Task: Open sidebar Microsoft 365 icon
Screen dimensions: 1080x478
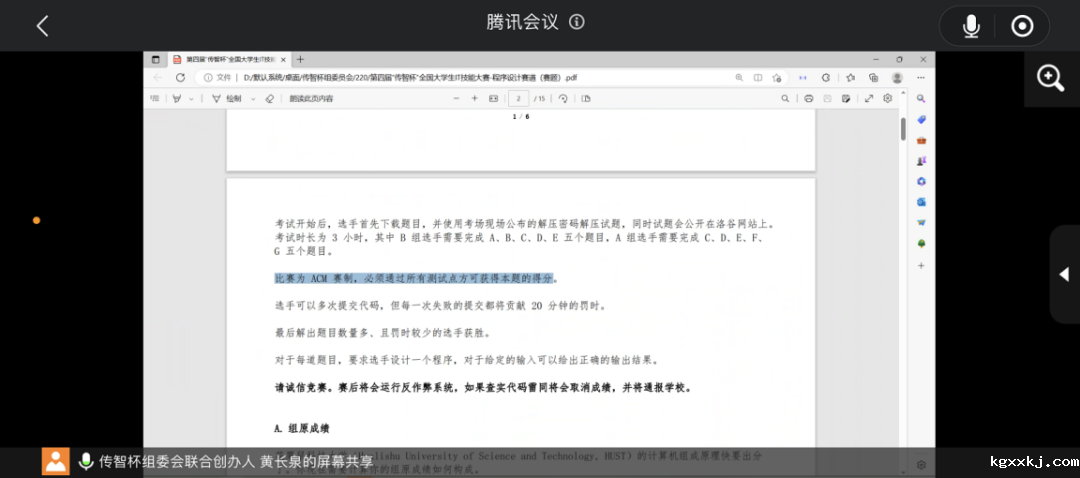Action: coord(922,181)
